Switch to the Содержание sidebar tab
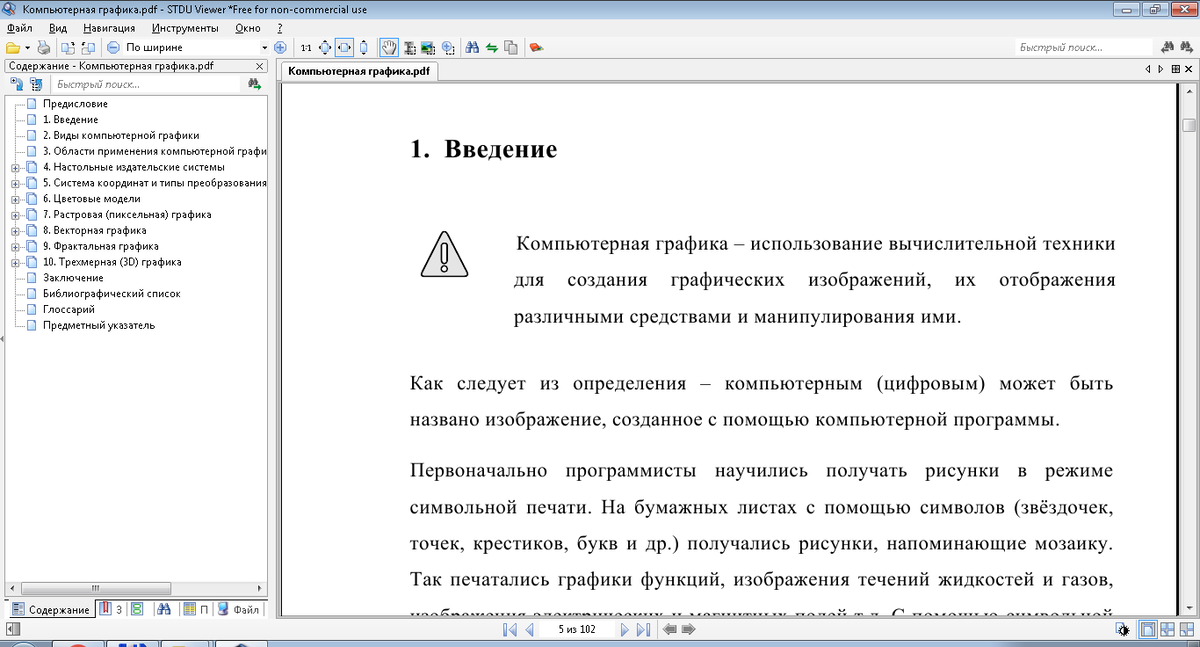Screen dimensions: 1200x647 coord(50,609)
